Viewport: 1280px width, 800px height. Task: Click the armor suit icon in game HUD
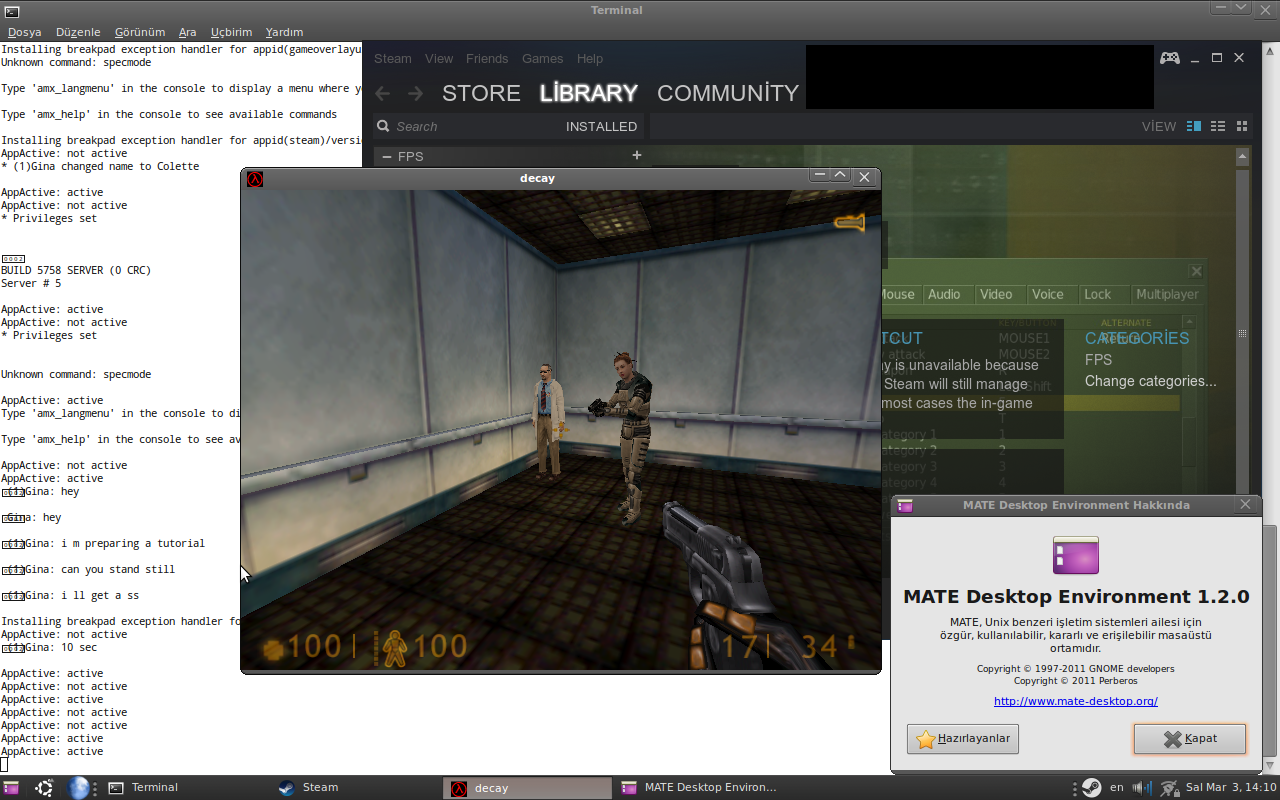[395, 648]
